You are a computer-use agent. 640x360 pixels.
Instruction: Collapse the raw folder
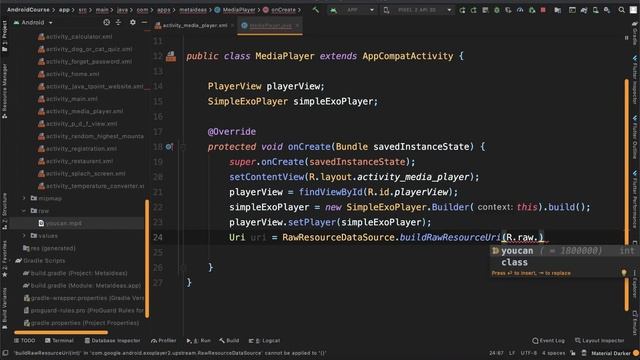click(x=24, y=211)
